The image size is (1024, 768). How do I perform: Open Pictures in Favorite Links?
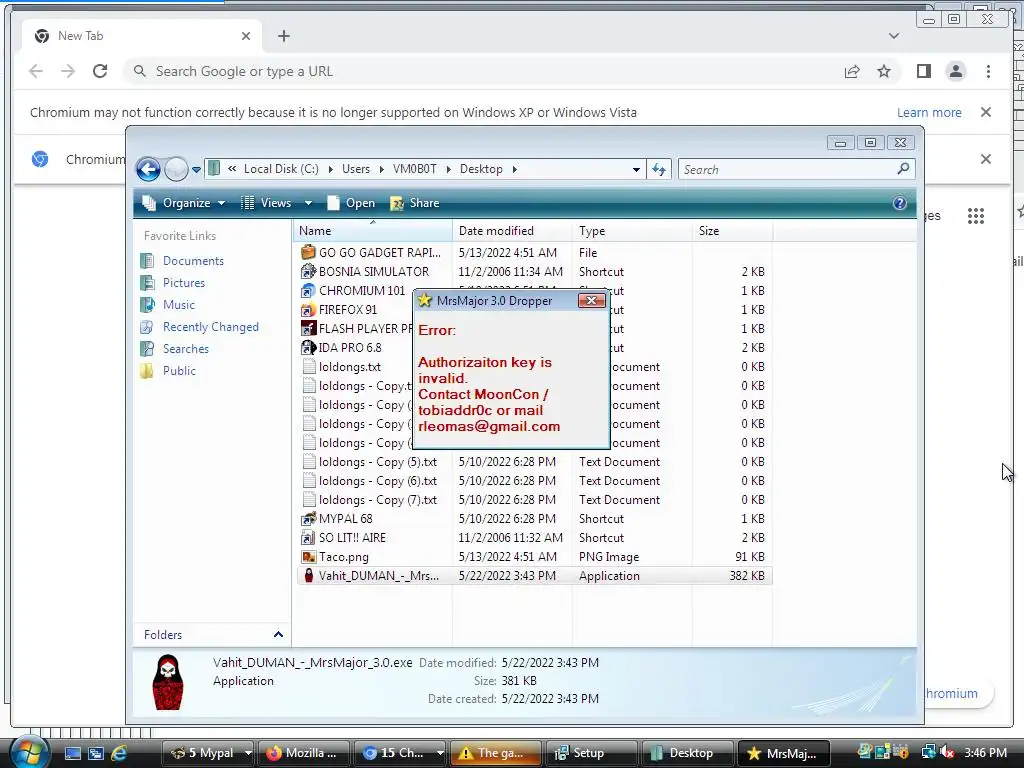tap(184, 283)
